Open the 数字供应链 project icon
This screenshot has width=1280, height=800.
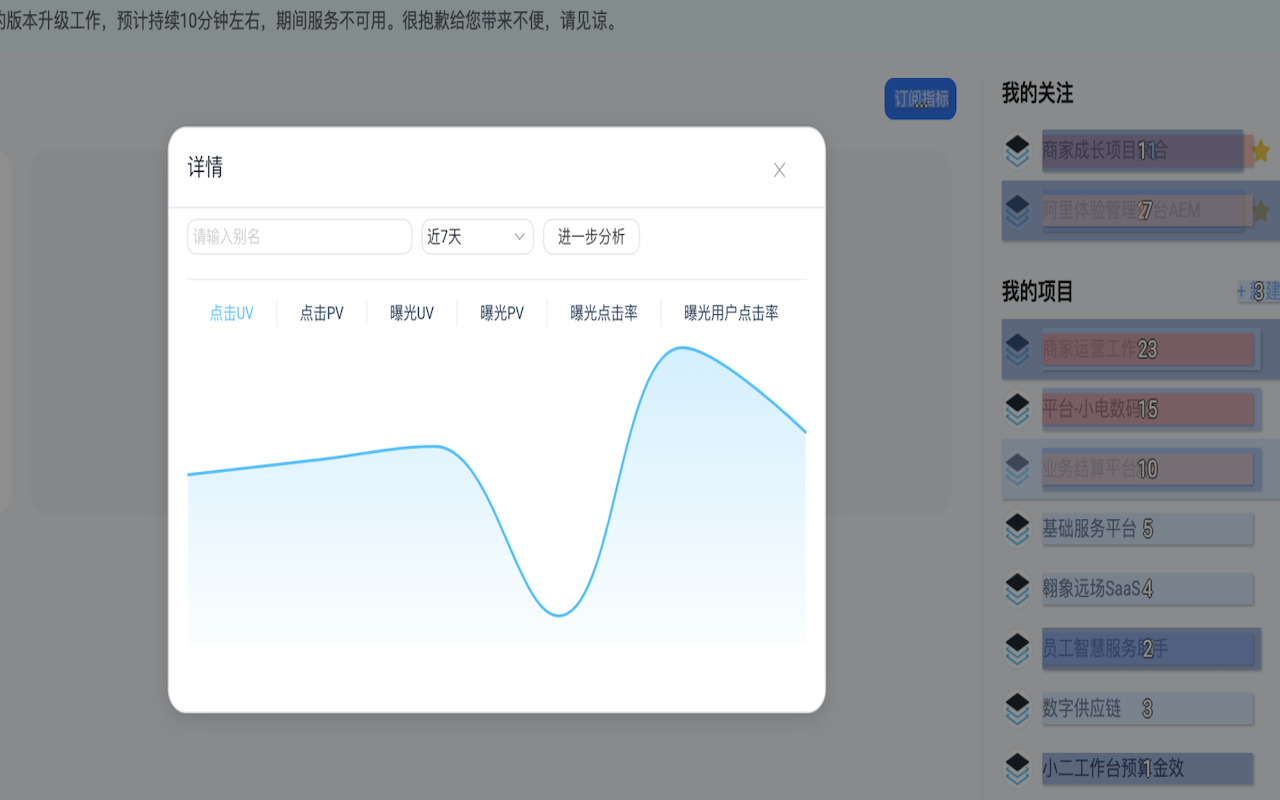pos(1017,709)
